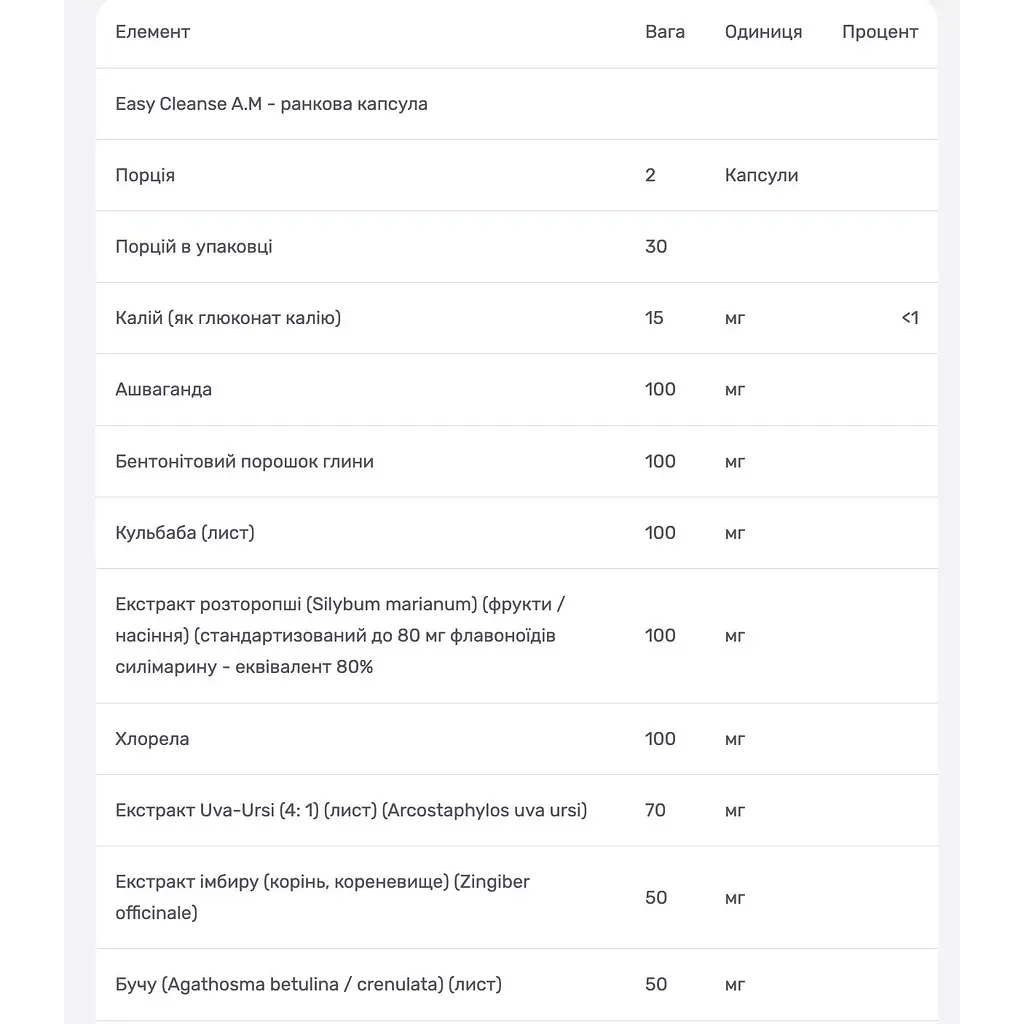Click the Бучу (Agathosma betulina) row

(x=517, y=985)
